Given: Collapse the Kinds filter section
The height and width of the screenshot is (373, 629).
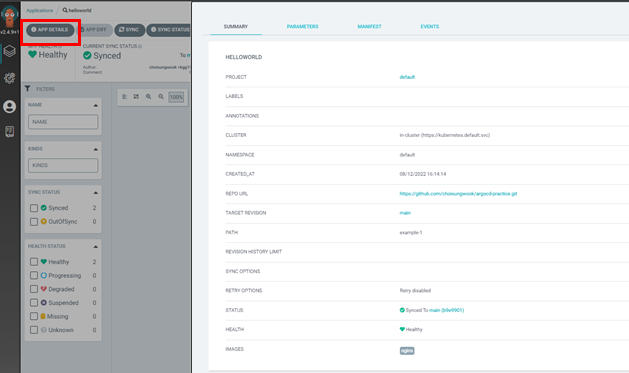Looking at the screenshot, I should [95, 149].
